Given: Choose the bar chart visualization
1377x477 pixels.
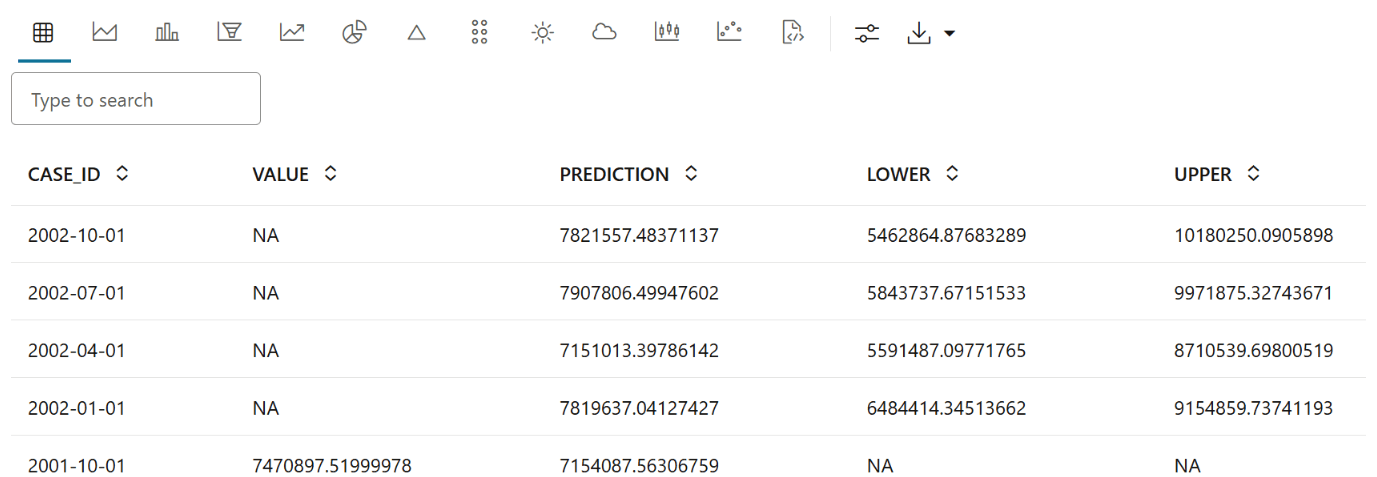Looking at the screenshot, I should point(167,33).
